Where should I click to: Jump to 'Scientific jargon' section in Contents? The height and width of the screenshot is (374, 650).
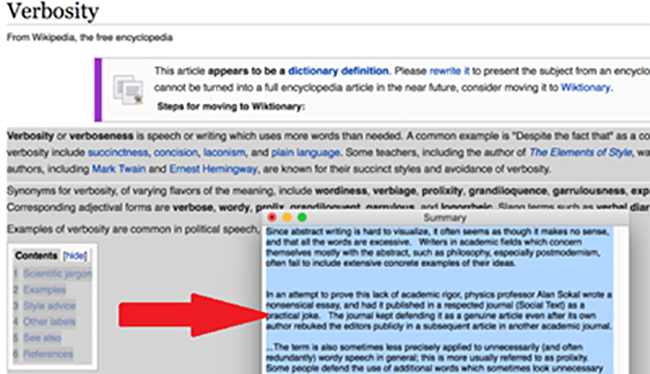pyautogui.click(x=57, y=274)
